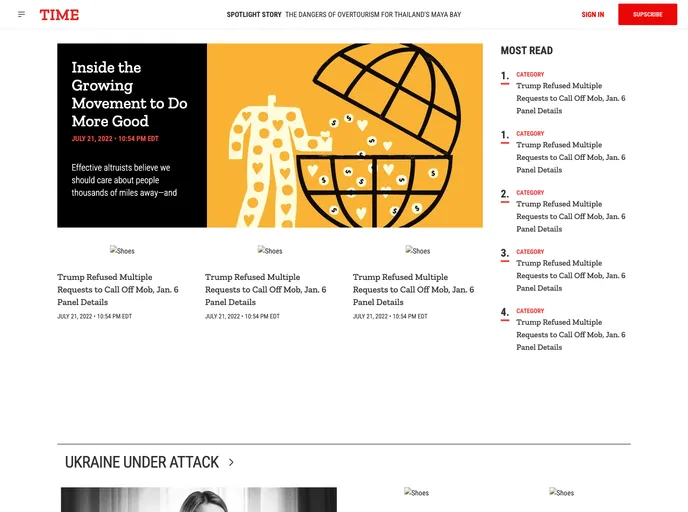This screenshot has width=688, height=512.
Task: Open the Ukraine Under Attack section heading
Action: (x=142, y=462)
